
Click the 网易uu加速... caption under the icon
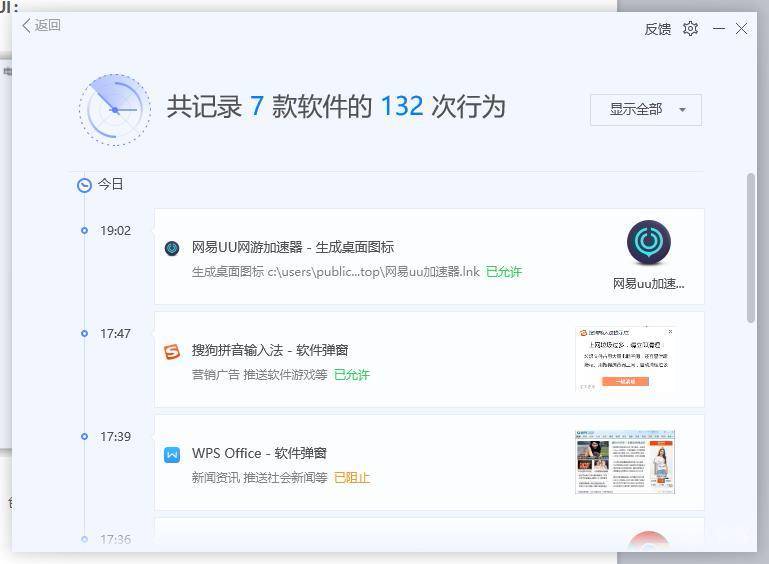click(648, 283)
